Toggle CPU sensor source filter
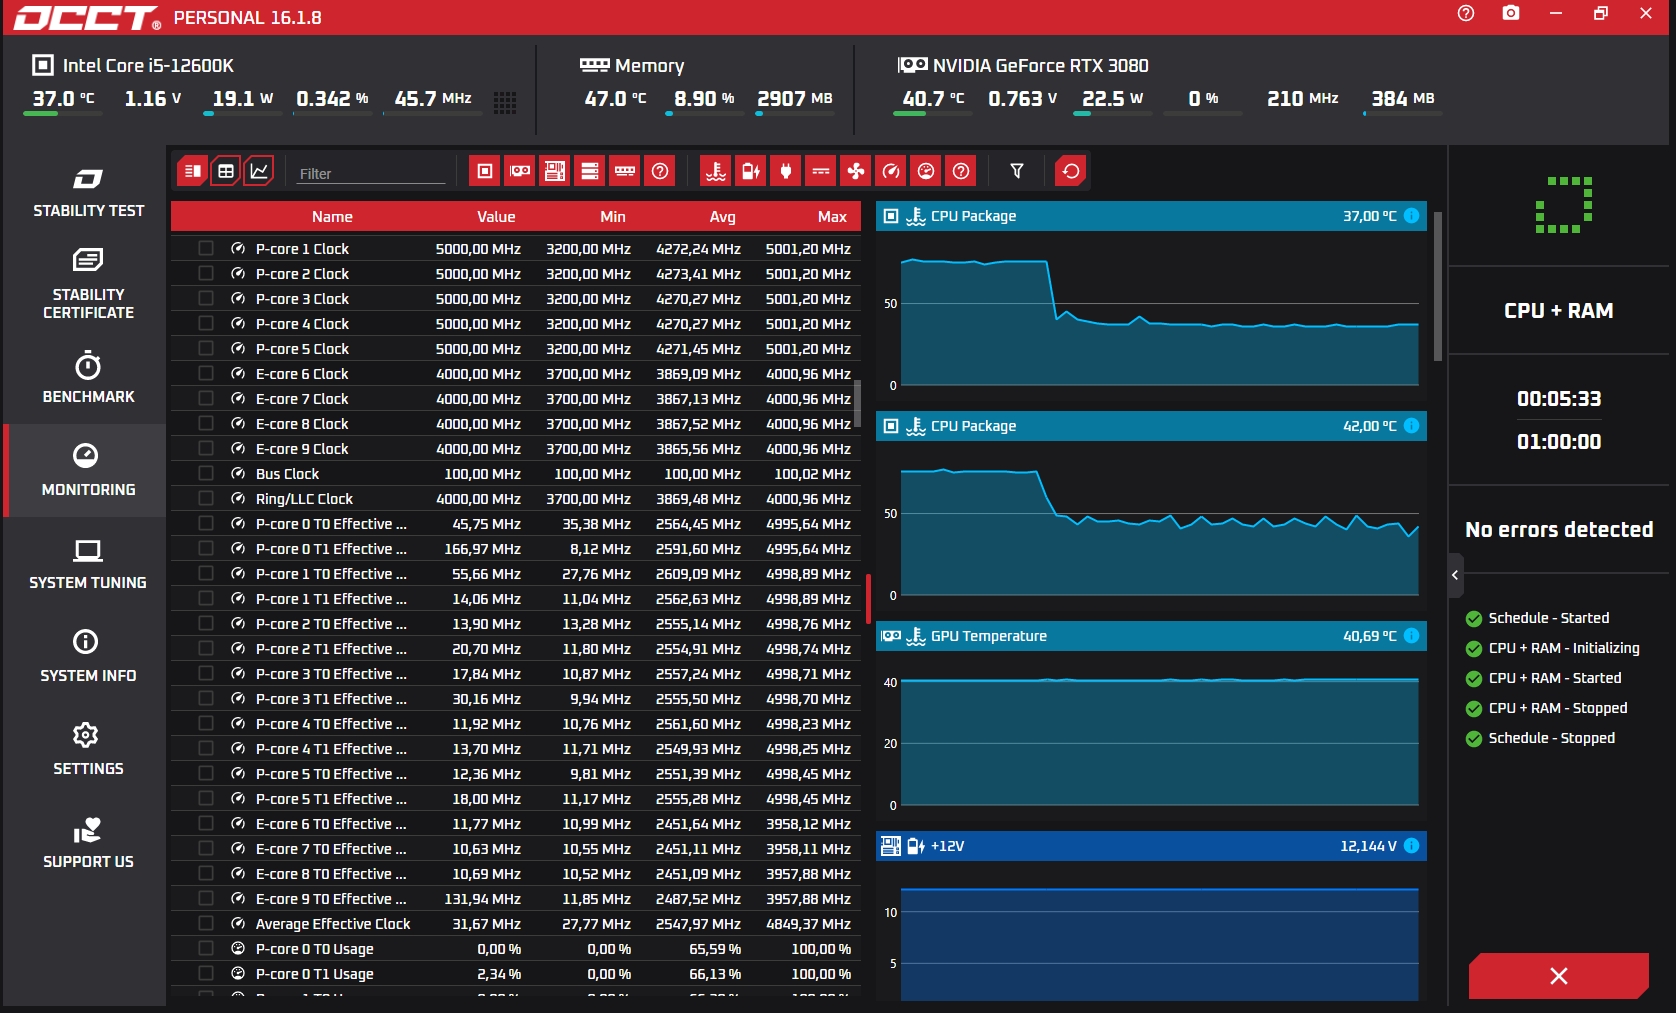Viewport: 1676px width, 1013px height. 485,171
